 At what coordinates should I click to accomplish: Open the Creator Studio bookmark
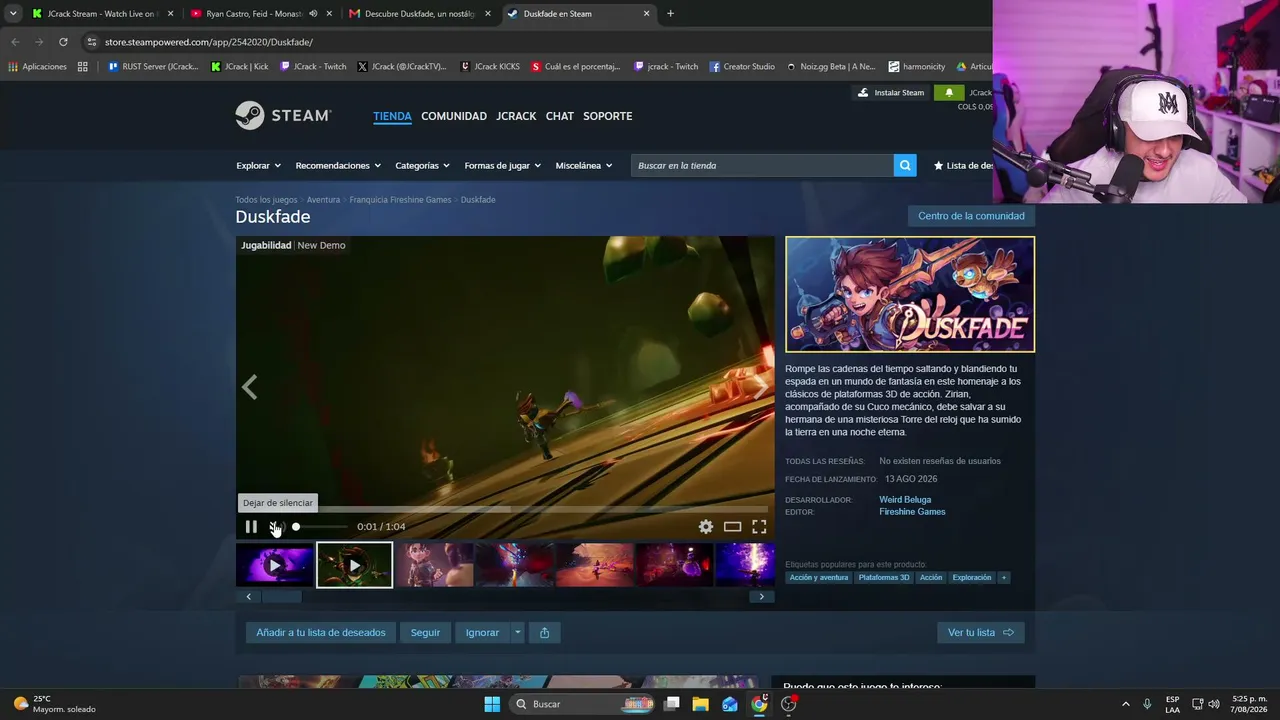tap(742, 67)
